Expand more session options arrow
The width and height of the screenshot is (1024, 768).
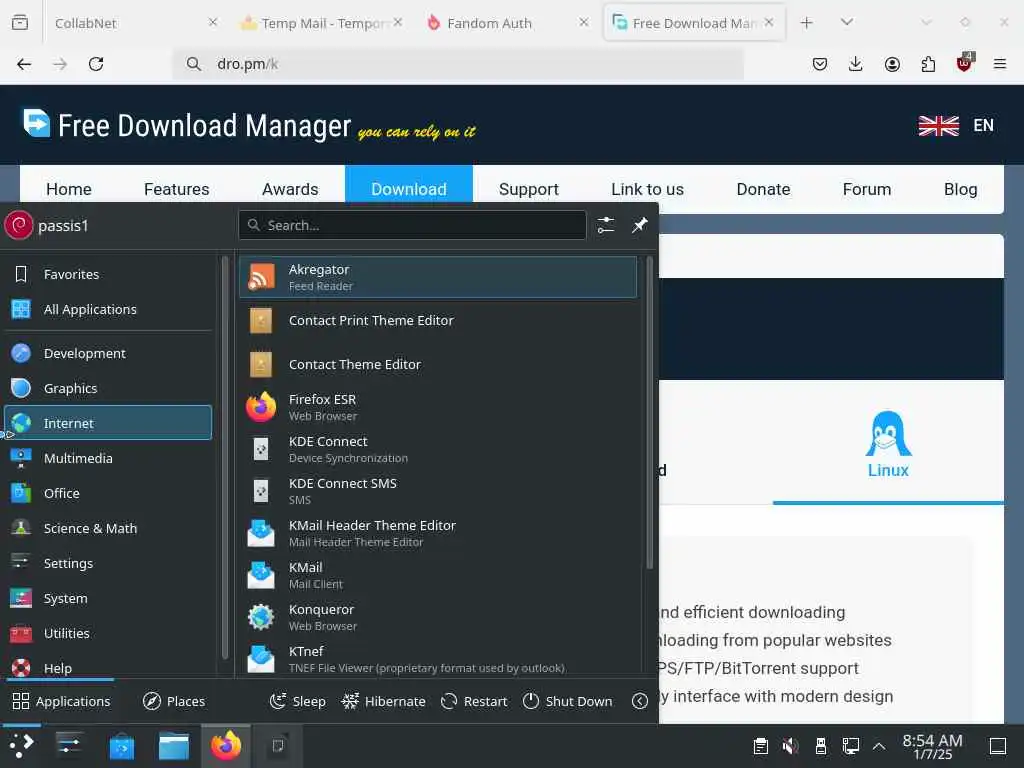point(640,701)
